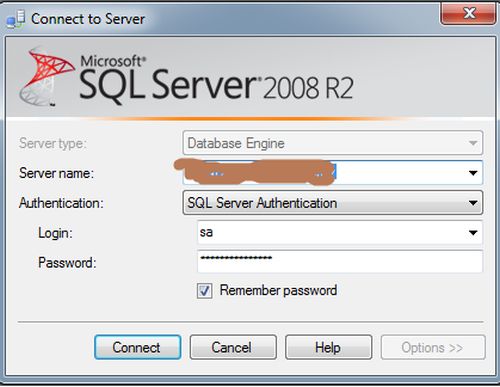
Task: Open the Server name dropdown arrow
Action: [473, 173]
